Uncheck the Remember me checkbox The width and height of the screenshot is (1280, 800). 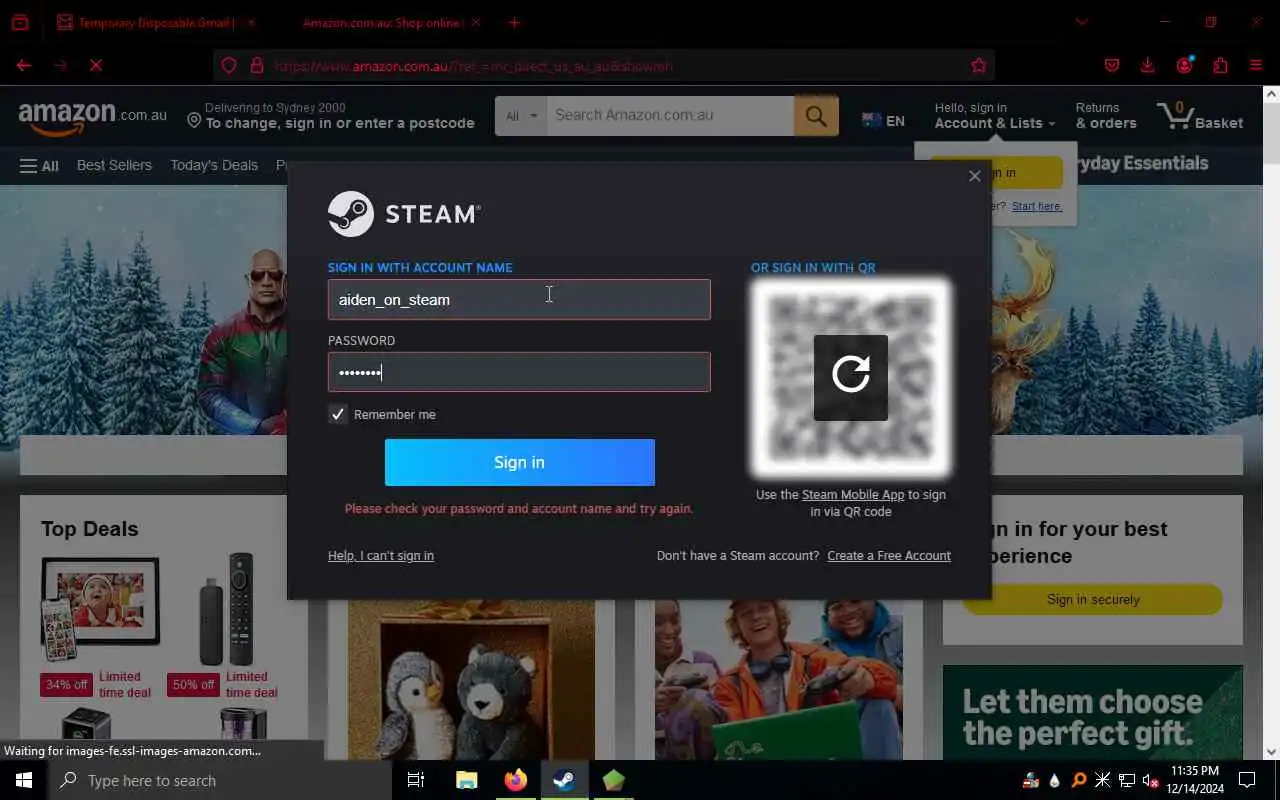click(x=338, y=414)
